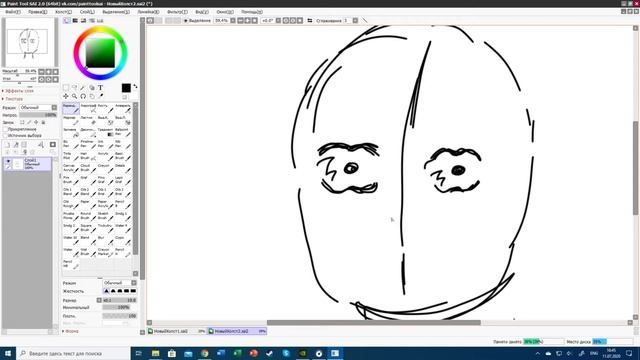Open the Правка menu
The image size is (640, 360).
pos(38,12)
